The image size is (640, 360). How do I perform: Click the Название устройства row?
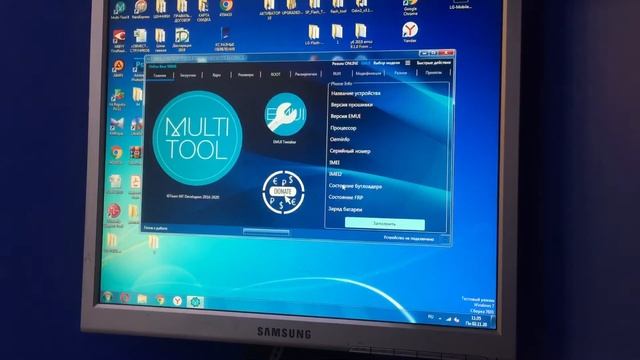point(356,93)
